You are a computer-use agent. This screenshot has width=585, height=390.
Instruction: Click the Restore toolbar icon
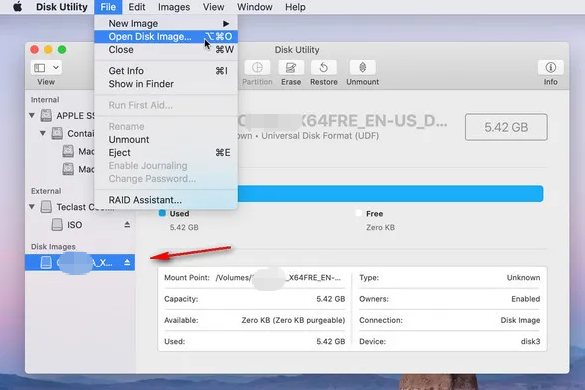pos(324,68)
